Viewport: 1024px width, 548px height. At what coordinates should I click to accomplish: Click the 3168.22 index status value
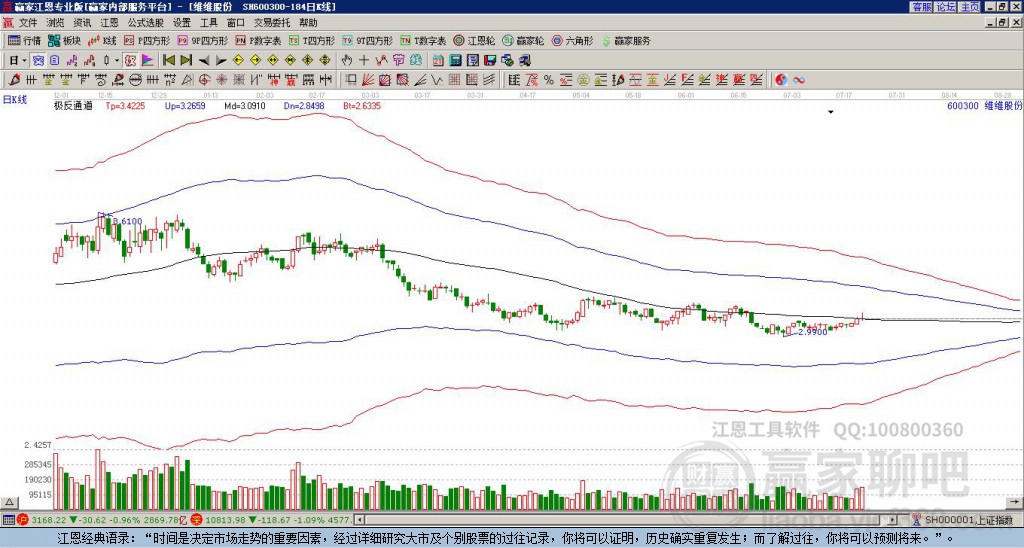[x=50, y=520]
